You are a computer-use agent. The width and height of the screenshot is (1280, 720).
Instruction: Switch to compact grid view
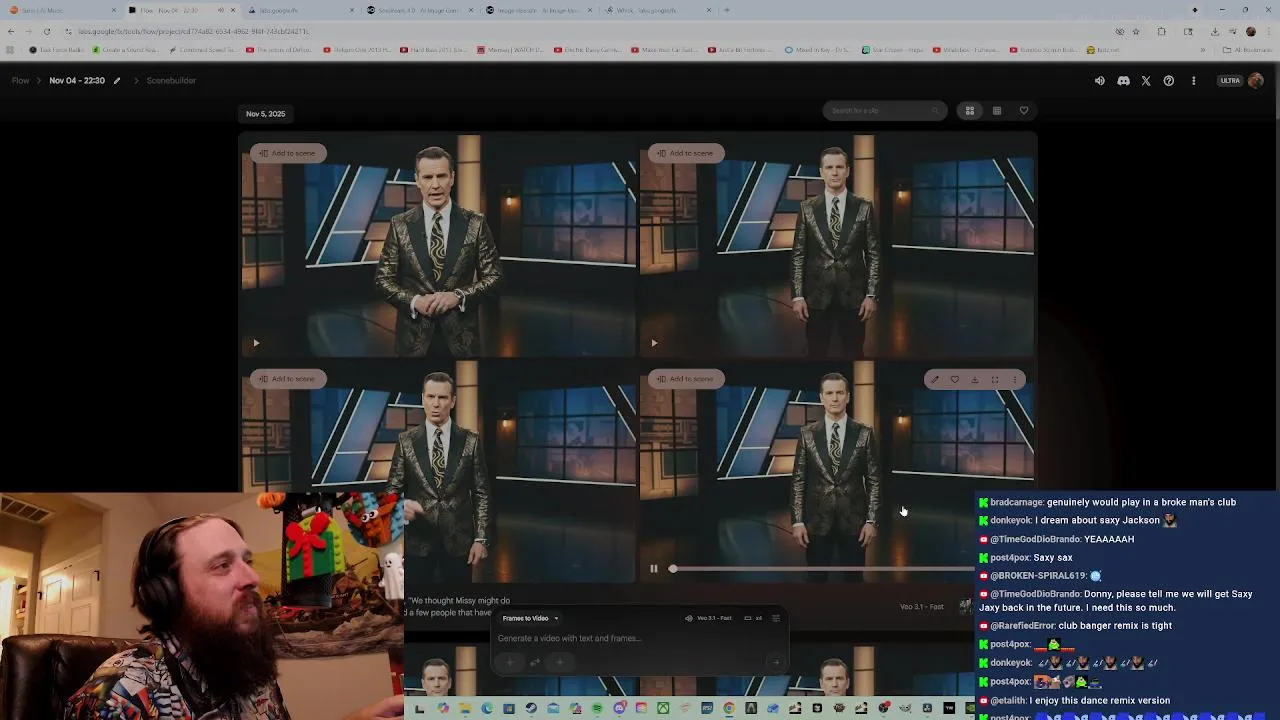pyautogui.click(x=997, y=111)
